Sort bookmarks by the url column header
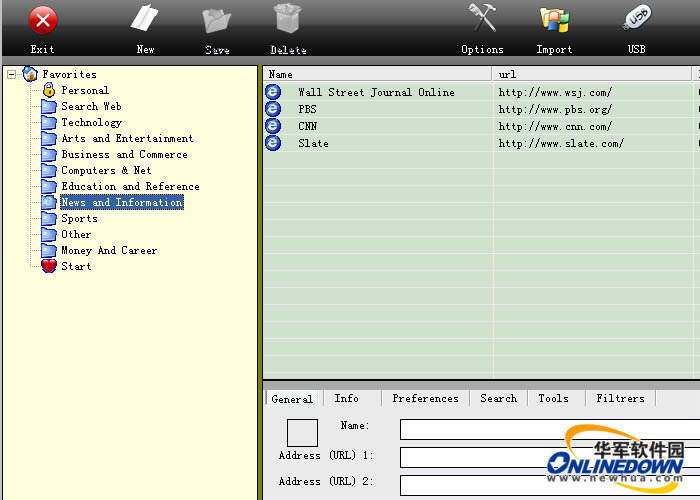700x500 pixels. coord(592,74)
